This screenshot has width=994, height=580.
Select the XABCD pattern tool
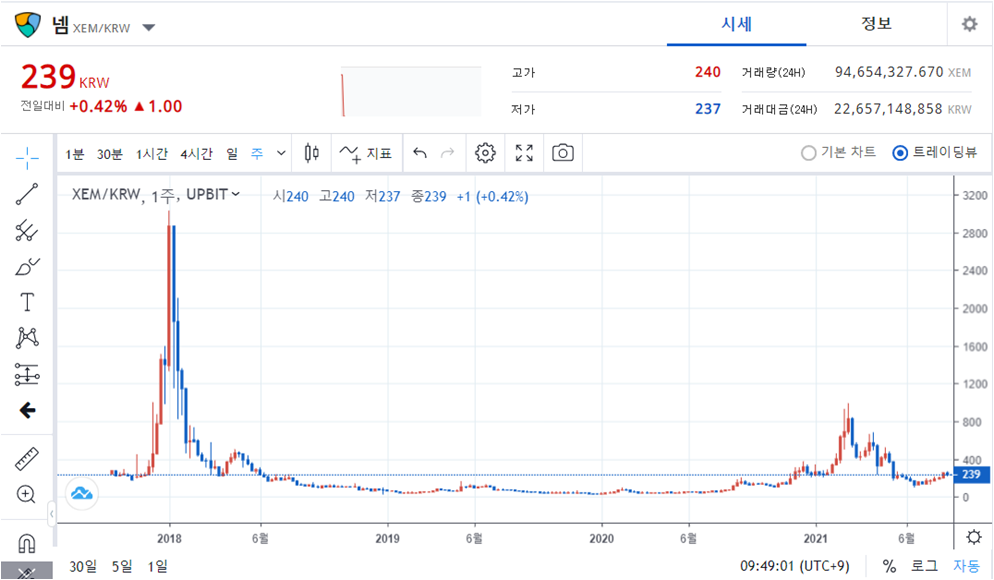[x=27, y=338]
